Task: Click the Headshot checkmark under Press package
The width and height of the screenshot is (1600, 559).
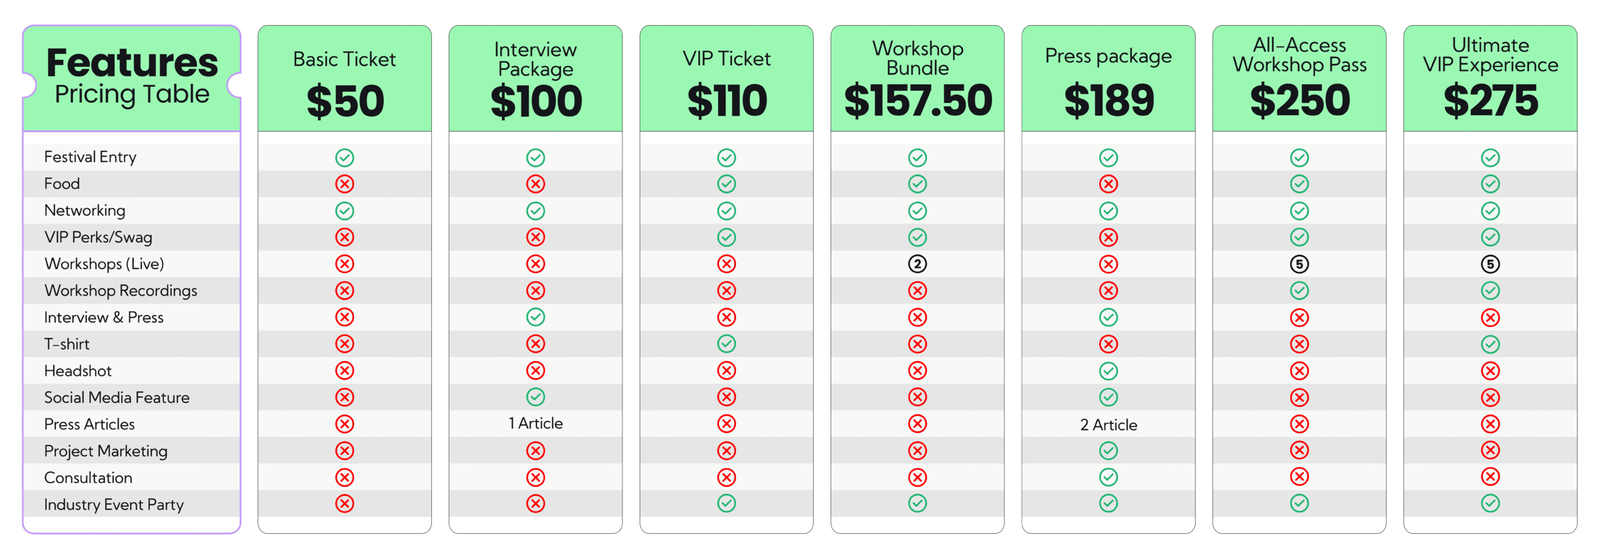Action: pos(1108,371)
